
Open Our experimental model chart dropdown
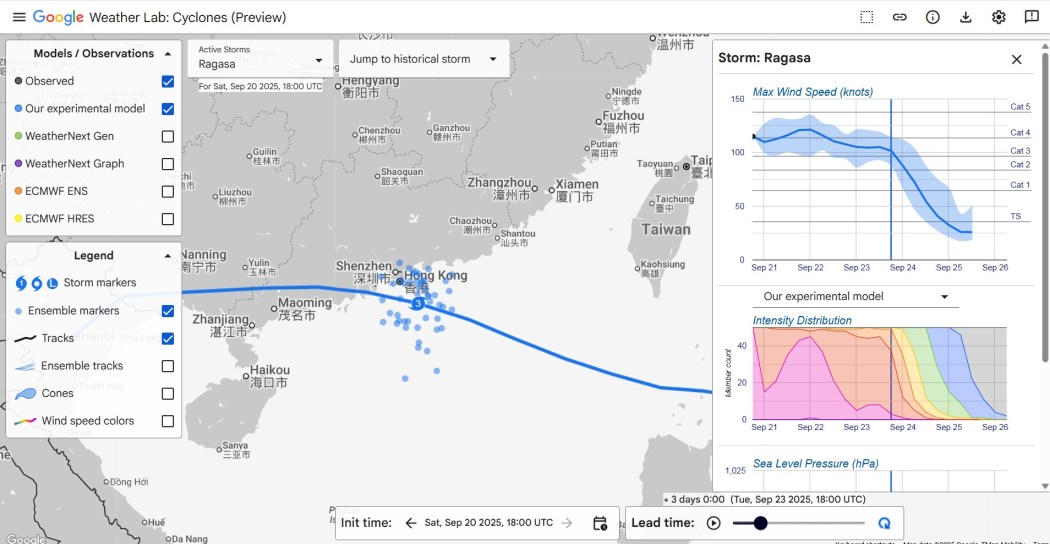click(x=855, y=297)
